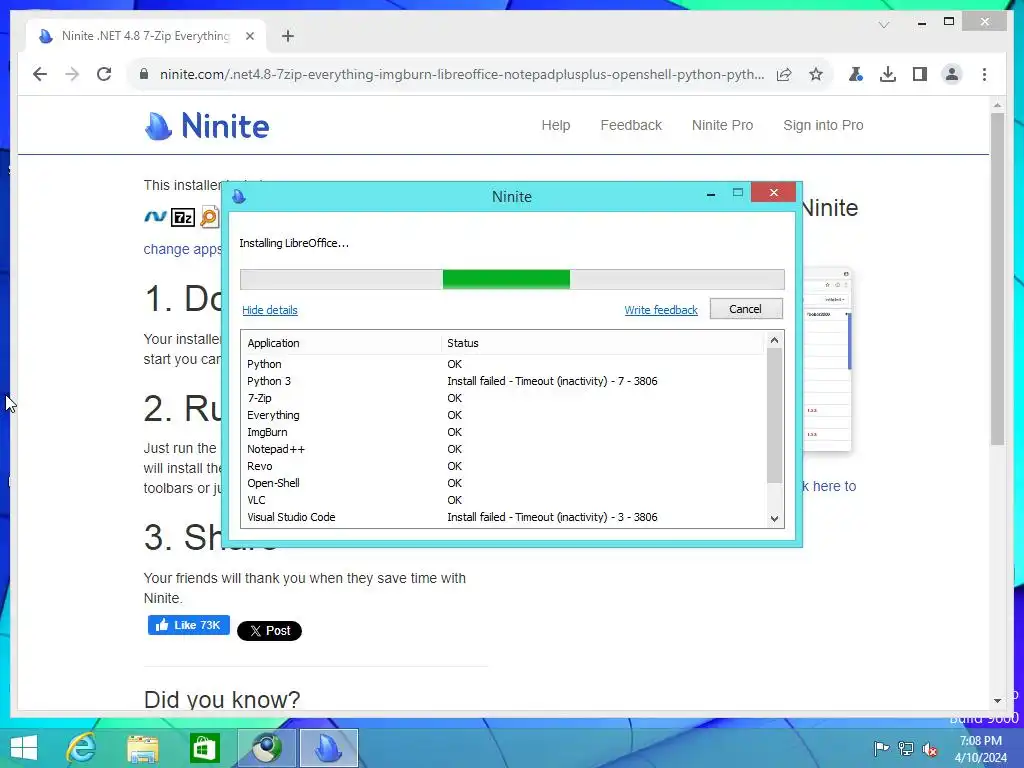Click Hide details link
Screen dimensions: 1024x768
point(270,310)
